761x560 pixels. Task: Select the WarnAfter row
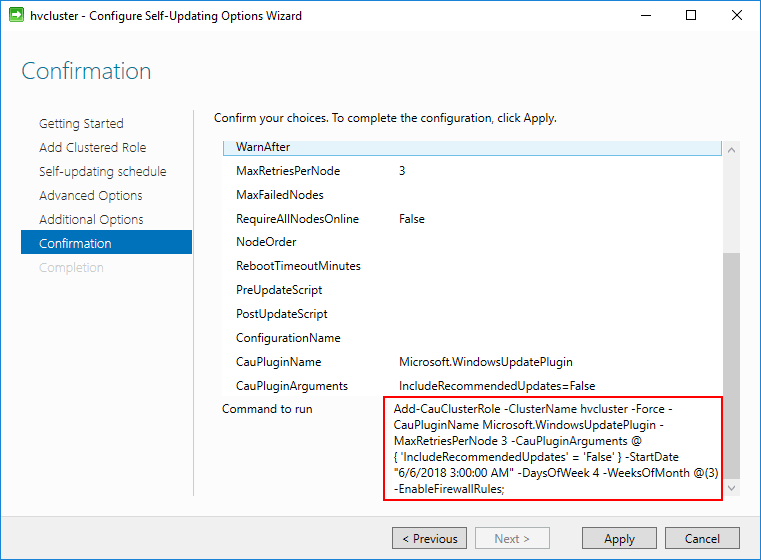[x=472, y=148]
